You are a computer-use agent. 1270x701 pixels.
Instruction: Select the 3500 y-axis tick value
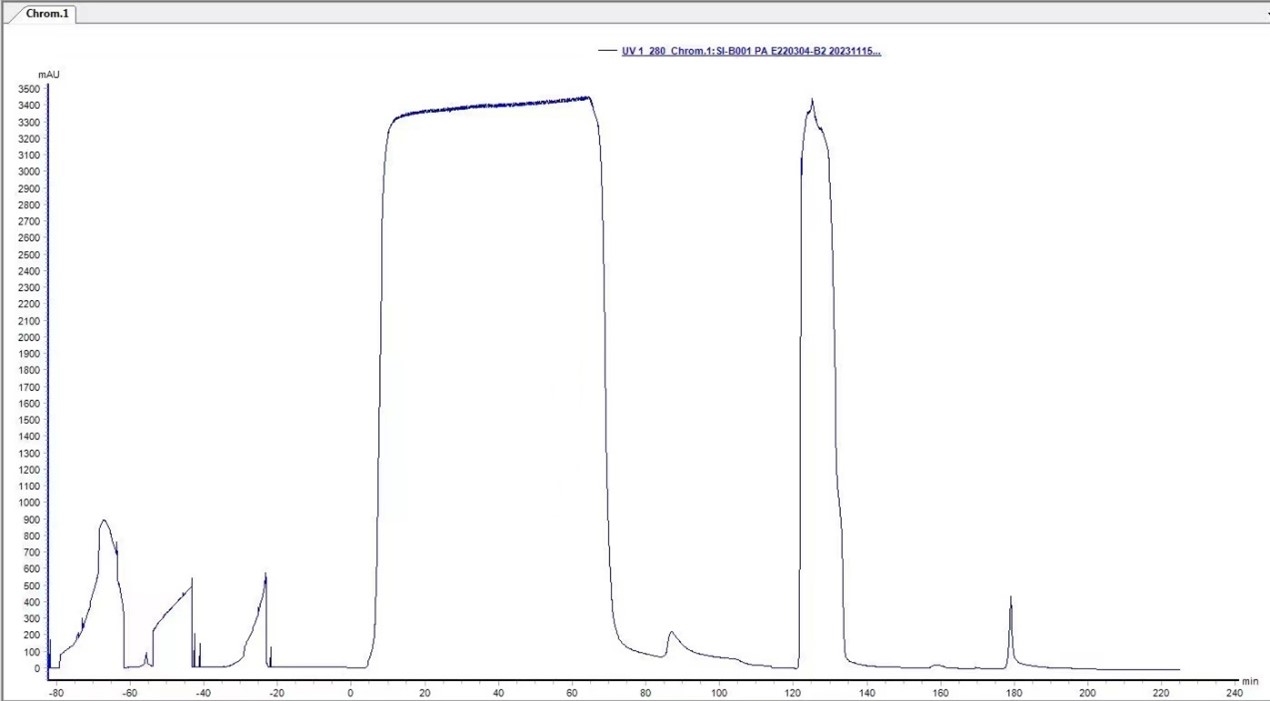pos(30,89)
